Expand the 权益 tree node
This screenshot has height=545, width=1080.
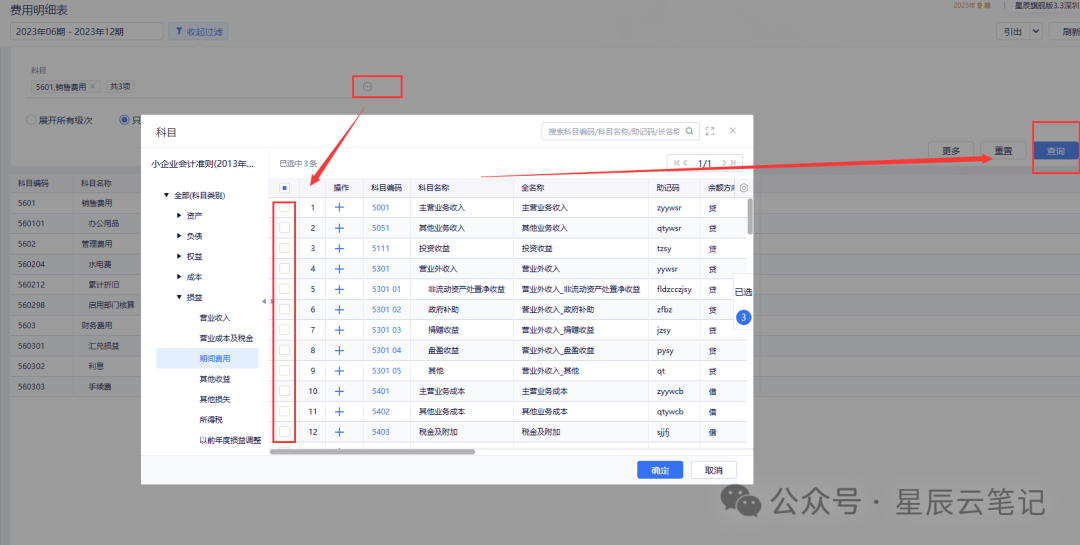(179, 256)
